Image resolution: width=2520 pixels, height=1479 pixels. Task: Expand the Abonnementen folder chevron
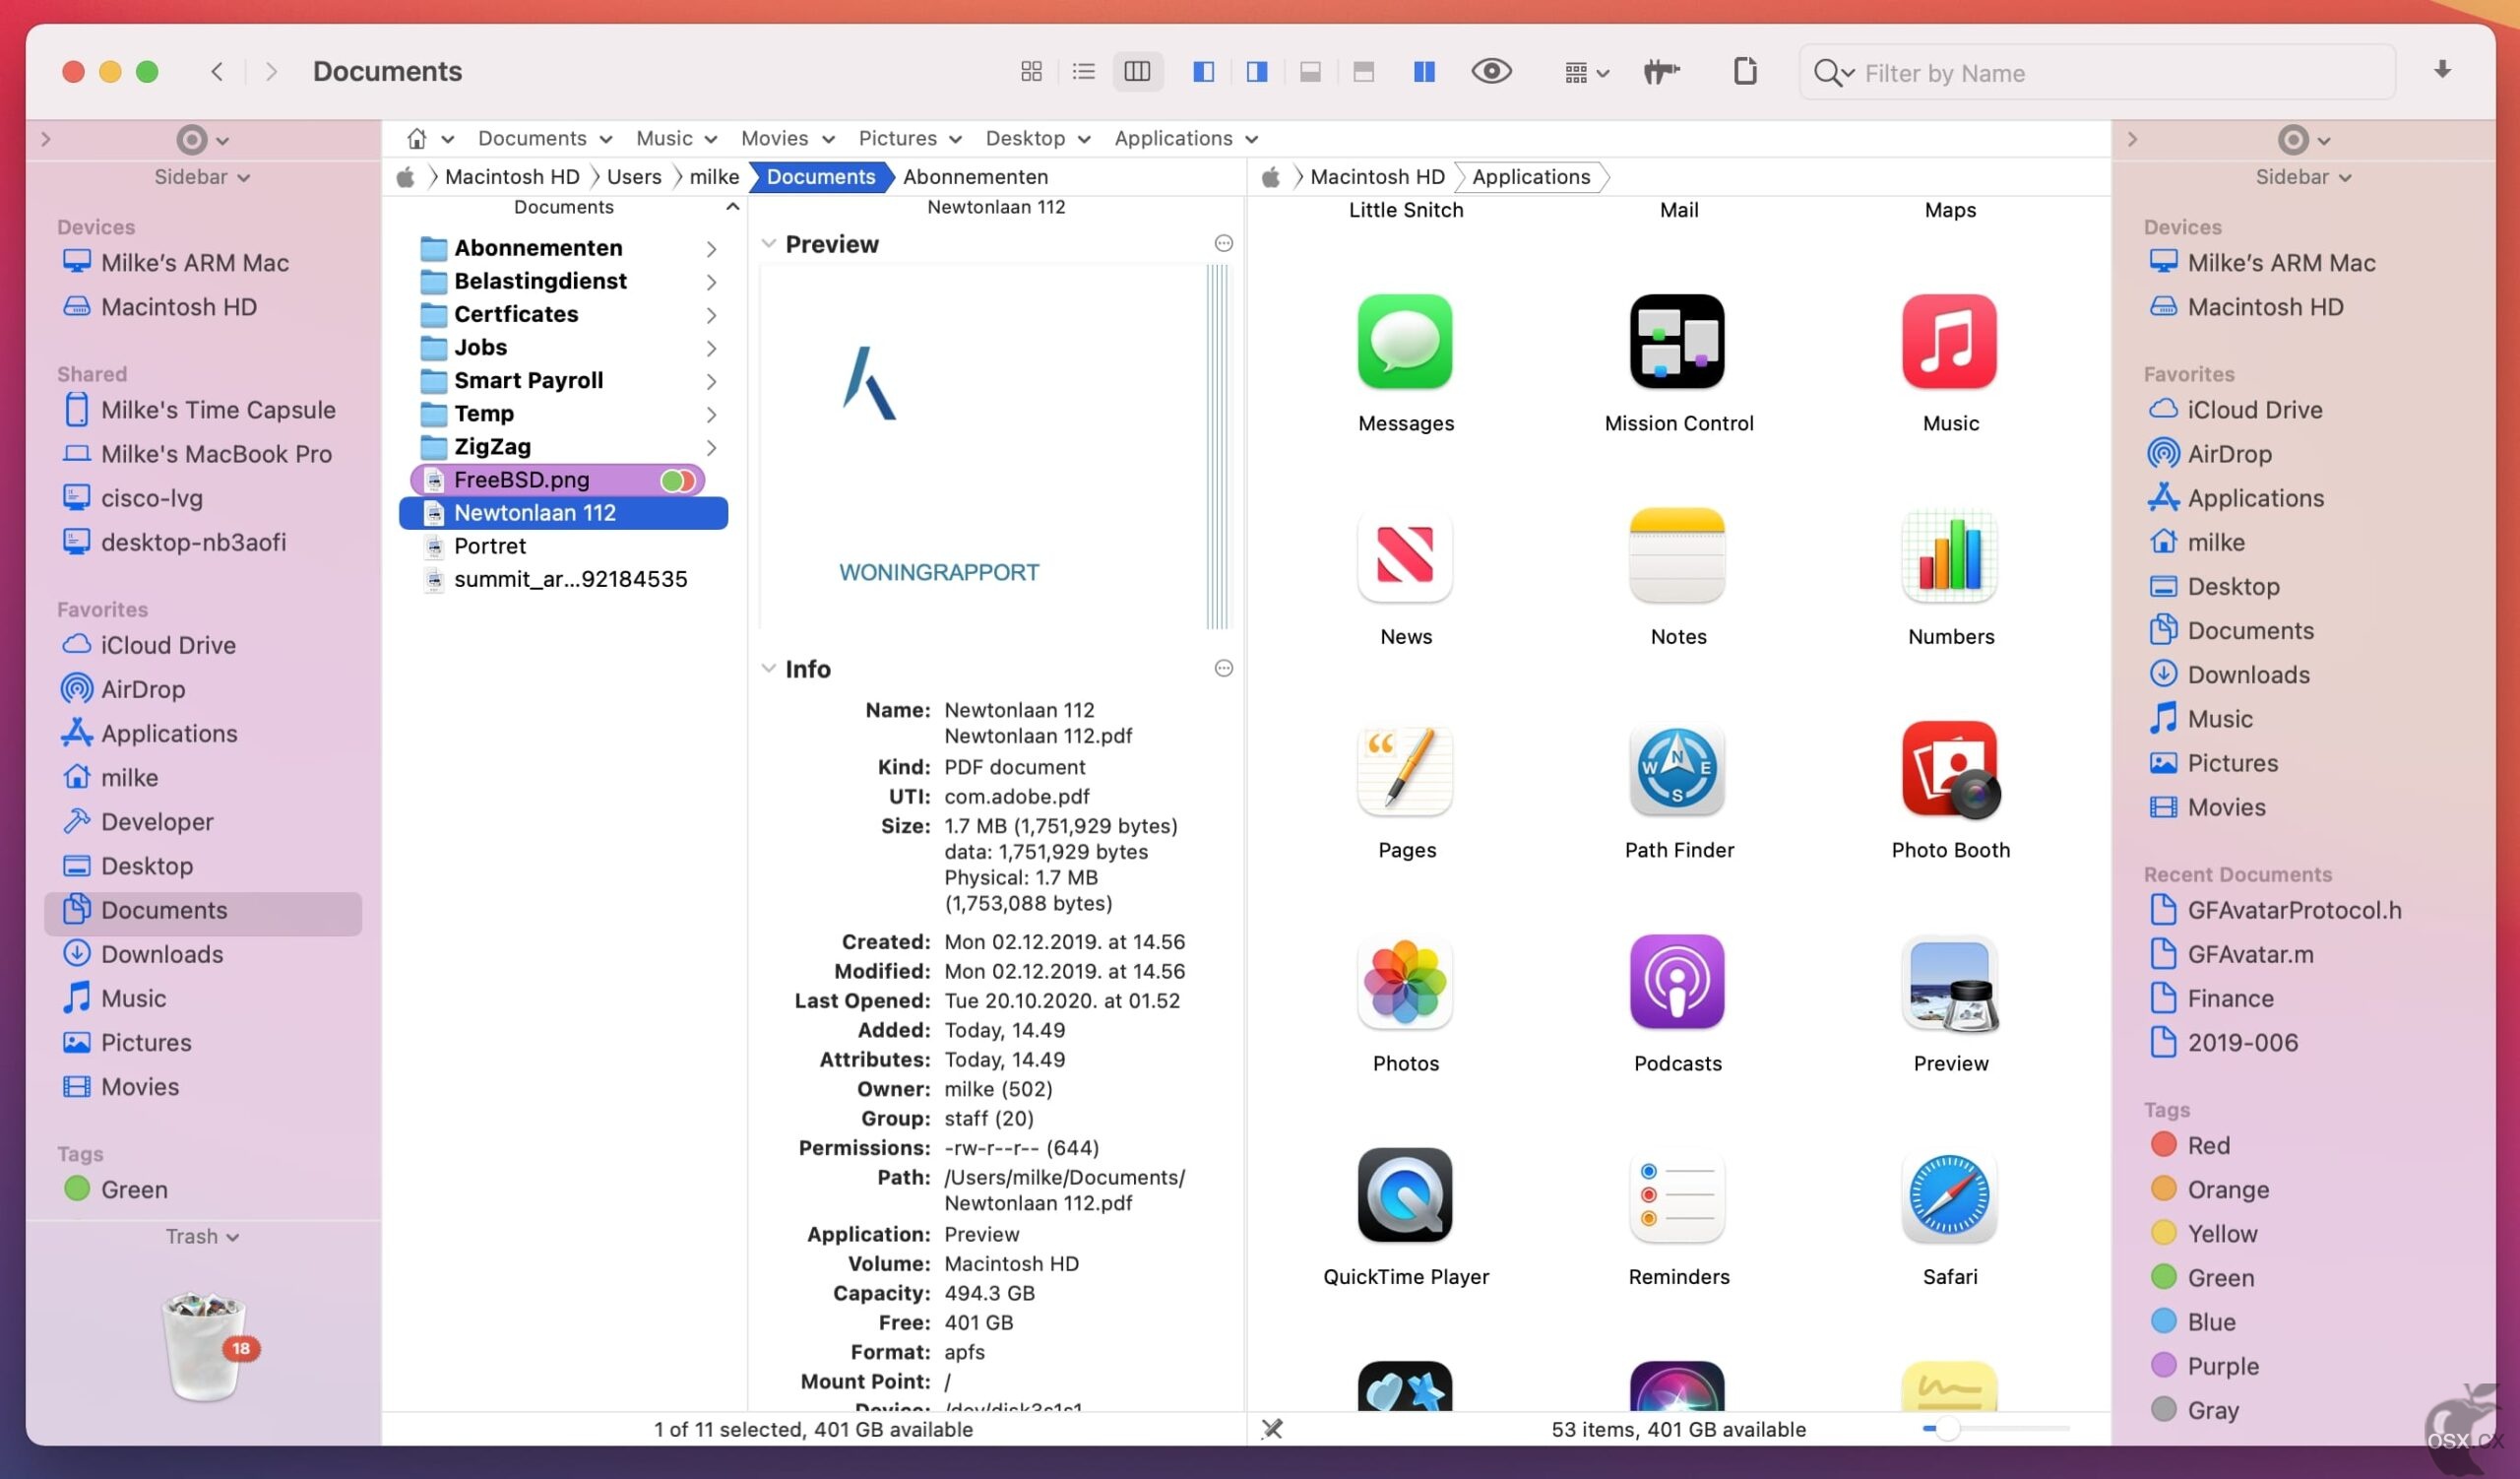(711, 248)
